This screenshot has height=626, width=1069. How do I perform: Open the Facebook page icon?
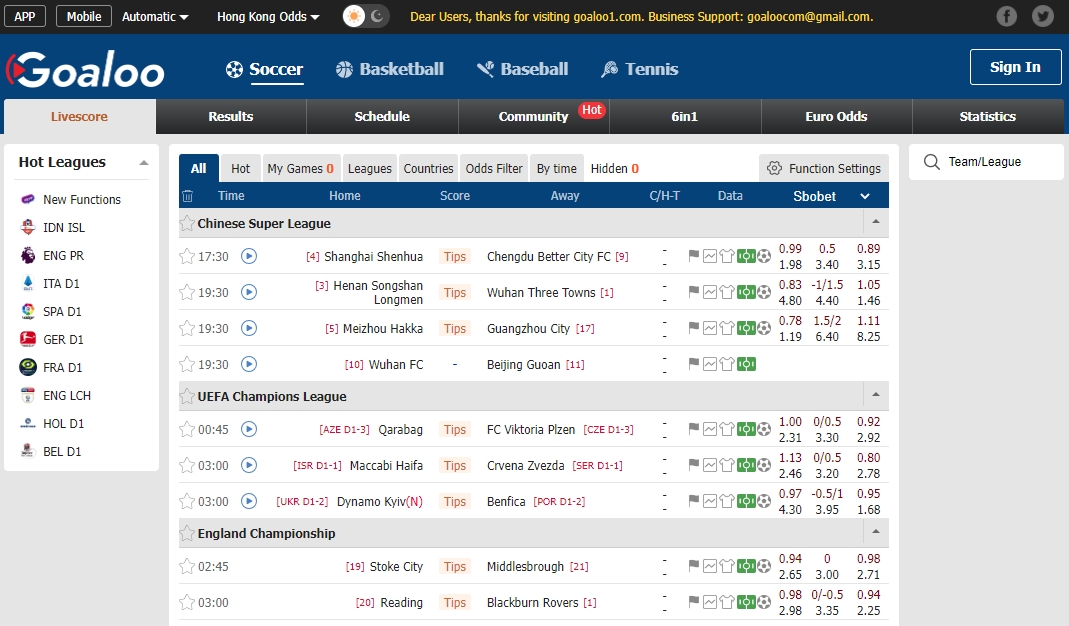click(1006, 16)
